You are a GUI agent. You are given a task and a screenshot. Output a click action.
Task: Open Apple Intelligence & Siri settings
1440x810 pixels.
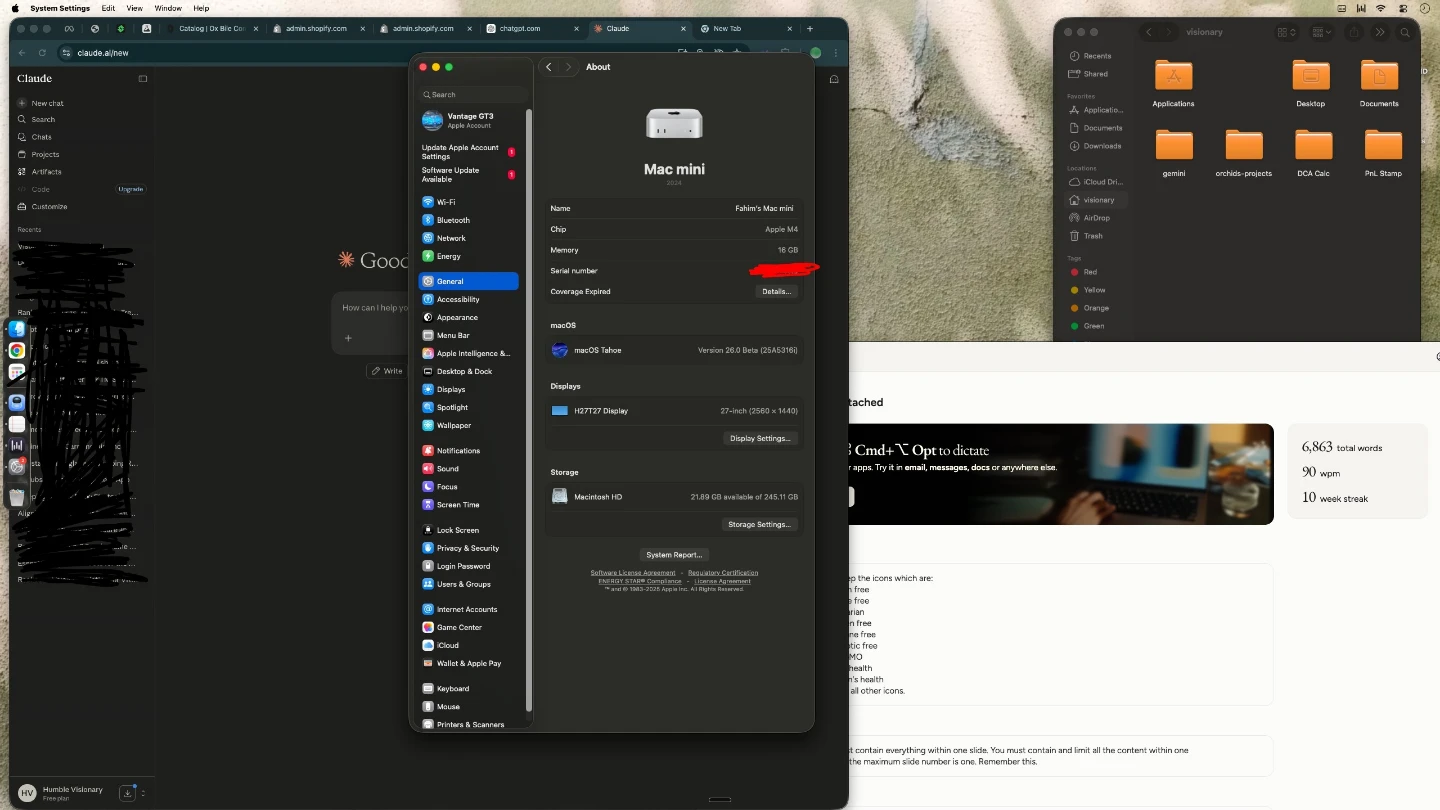(468, 353)
